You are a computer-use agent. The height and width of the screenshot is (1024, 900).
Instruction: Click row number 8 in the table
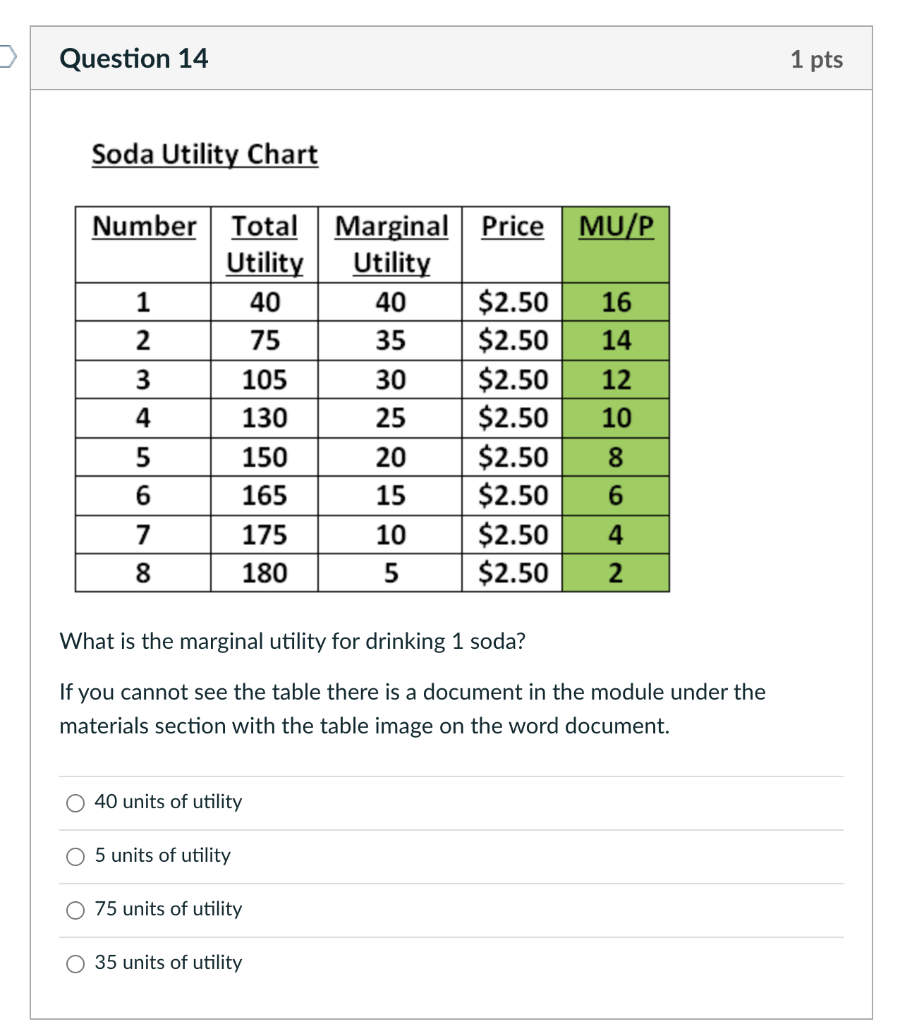click(142, 573)
